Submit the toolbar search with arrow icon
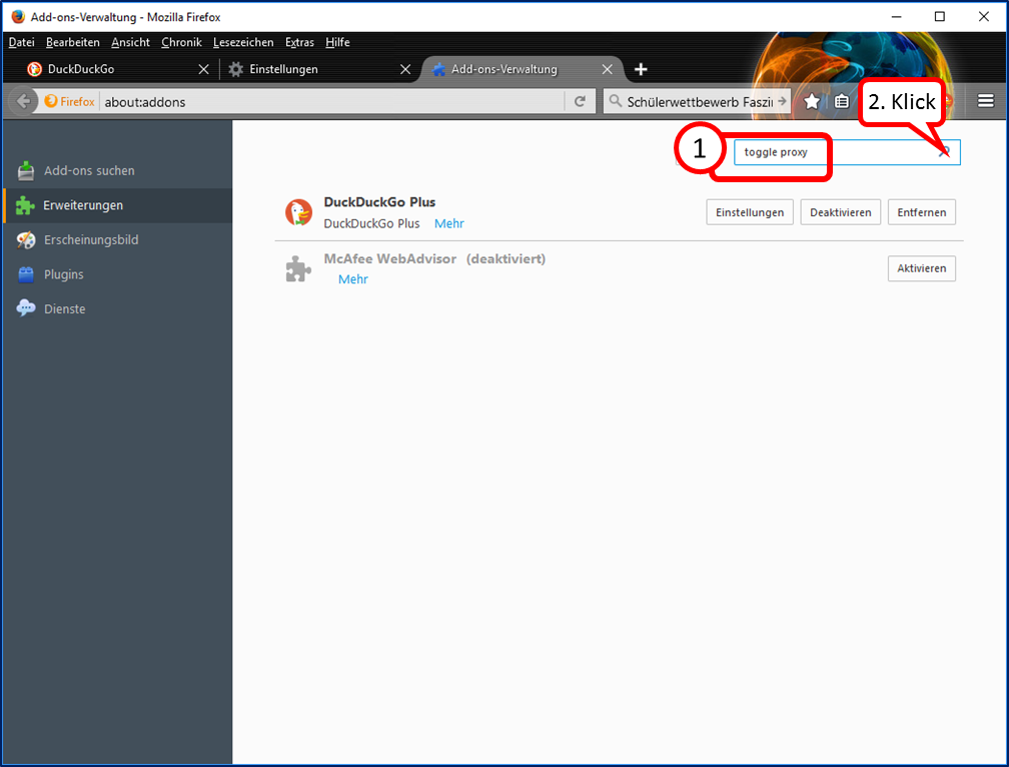 coord(782,101)
